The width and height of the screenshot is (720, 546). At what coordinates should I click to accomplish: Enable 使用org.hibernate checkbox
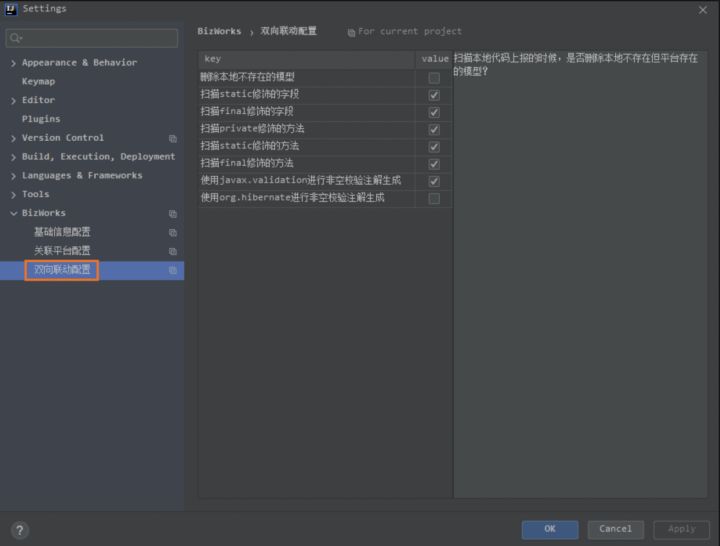tap(434, 198)
